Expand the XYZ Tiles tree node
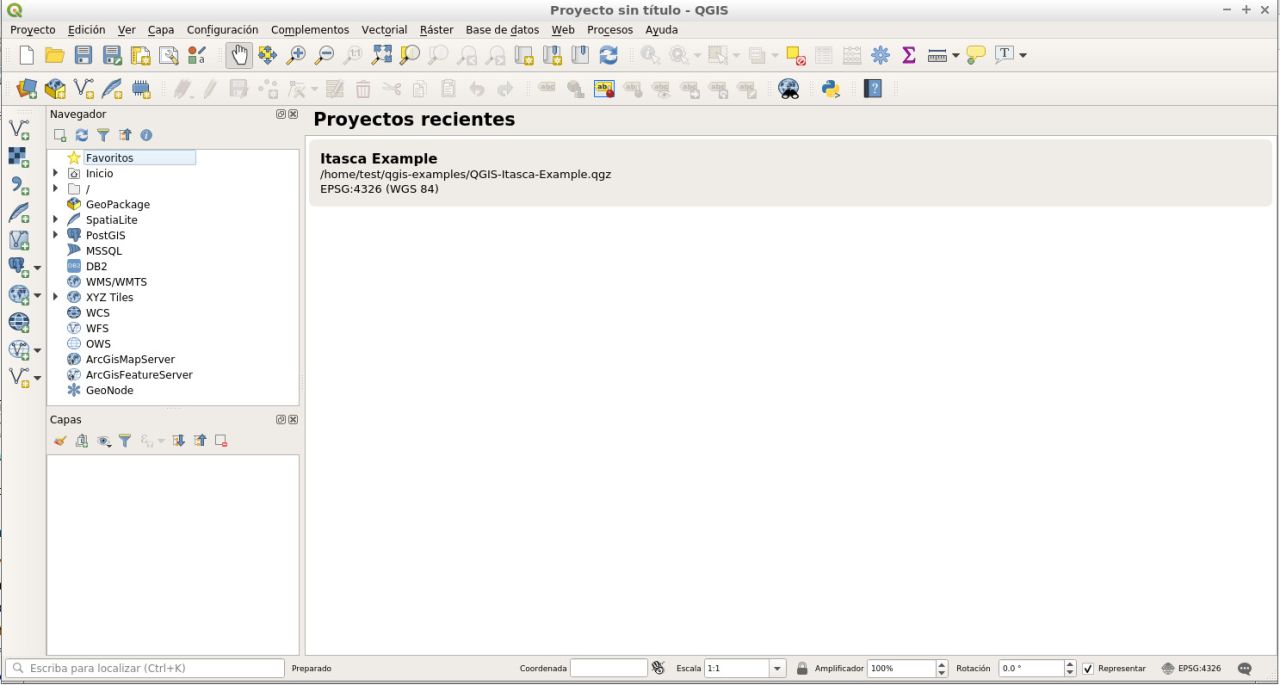1280x685 pixels. [x=56, y=297]
